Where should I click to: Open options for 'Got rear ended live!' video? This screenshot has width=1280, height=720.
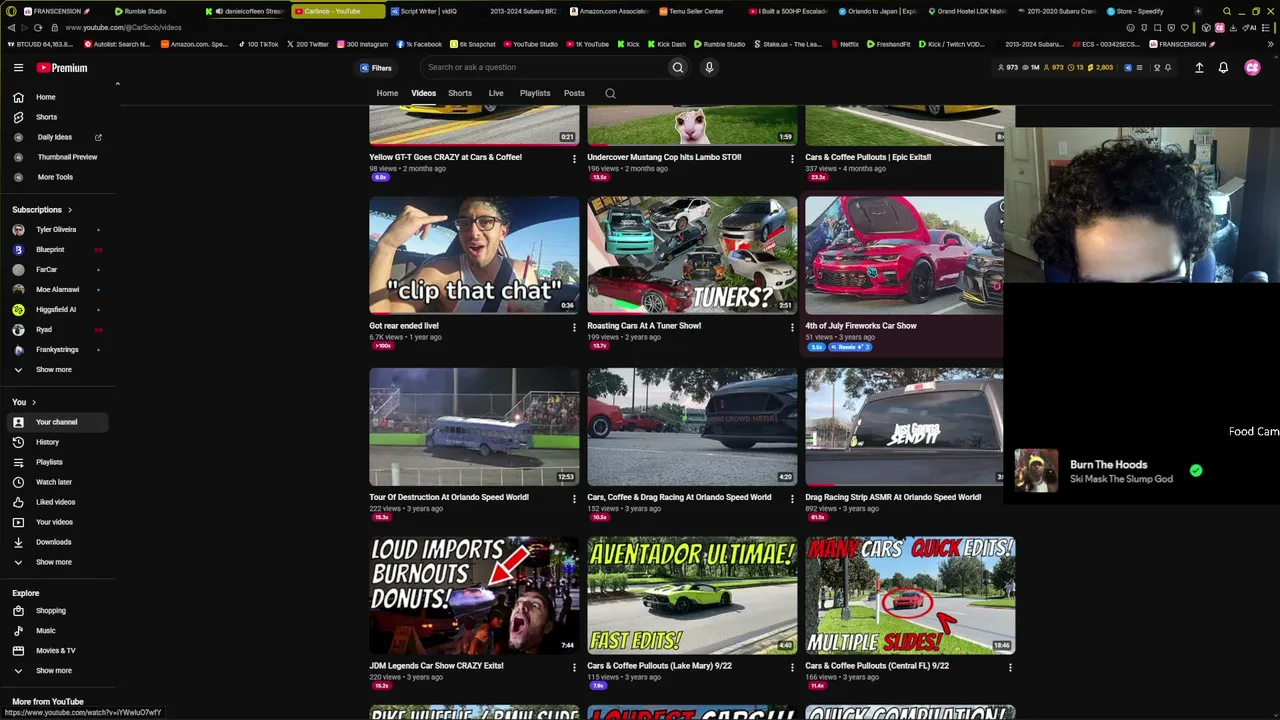pyautogui.click(x=574, y=326)
